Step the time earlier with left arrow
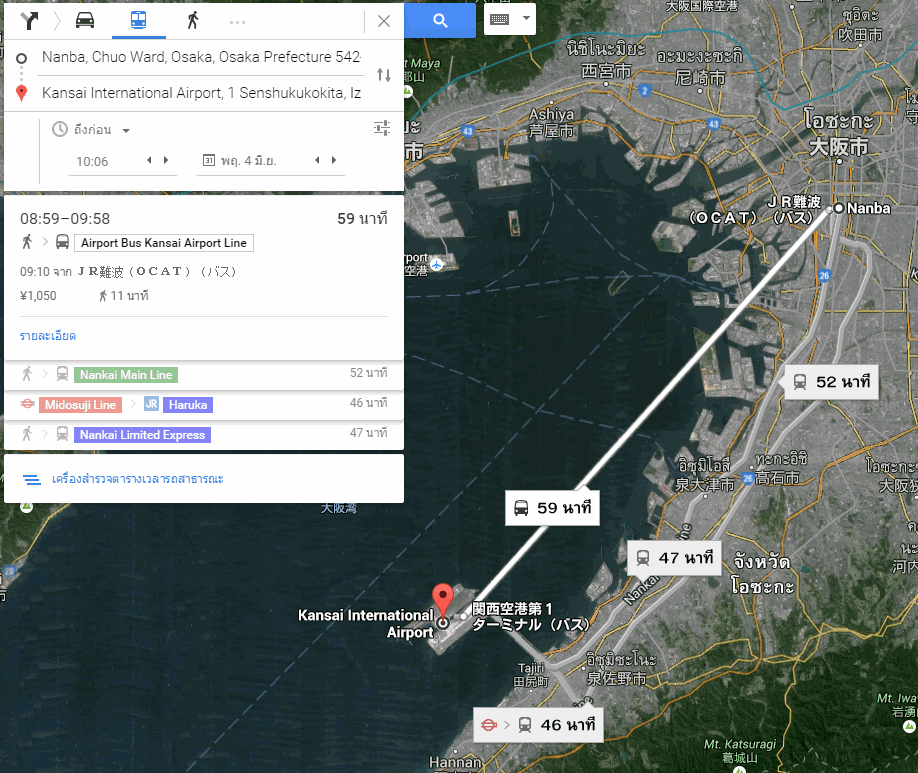The width and height of the screenshot is (918, 773). point(149,160)
